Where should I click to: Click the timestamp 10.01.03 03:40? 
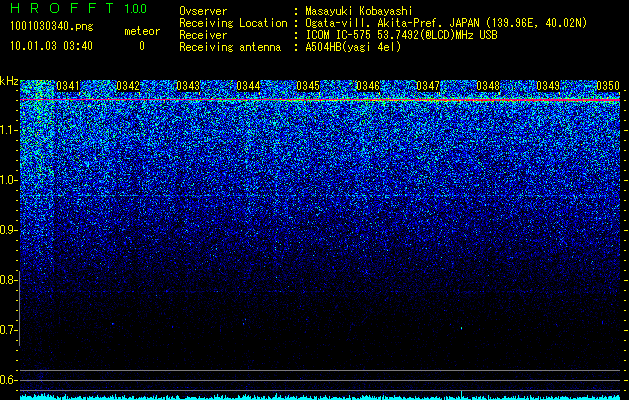coord(51,46)
